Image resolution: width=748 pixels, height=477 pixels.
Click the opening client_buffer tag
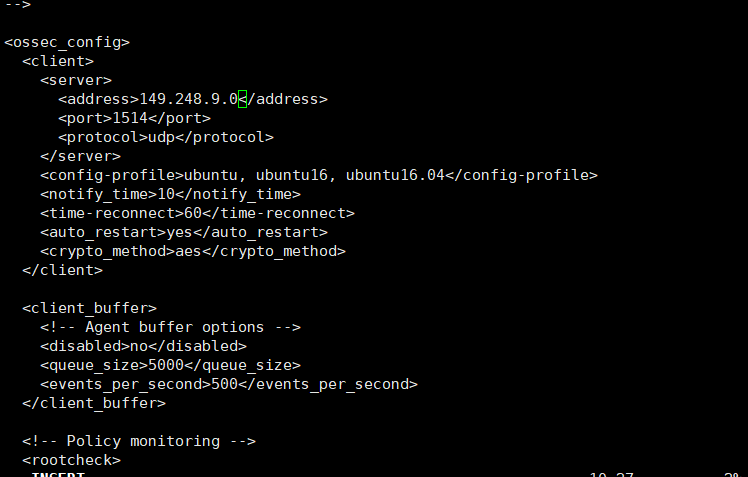coord(90,309)
